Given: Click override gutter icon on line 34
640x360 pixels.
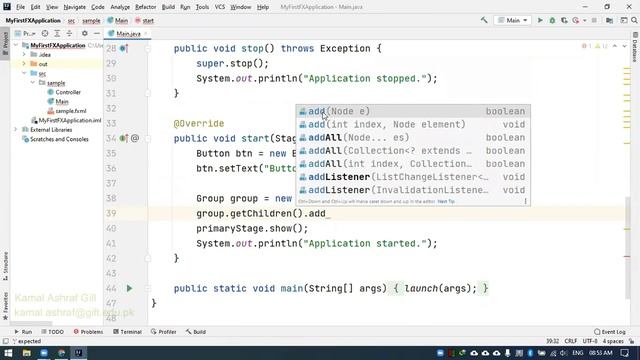Looking at the screenshot, I should 124,138.
